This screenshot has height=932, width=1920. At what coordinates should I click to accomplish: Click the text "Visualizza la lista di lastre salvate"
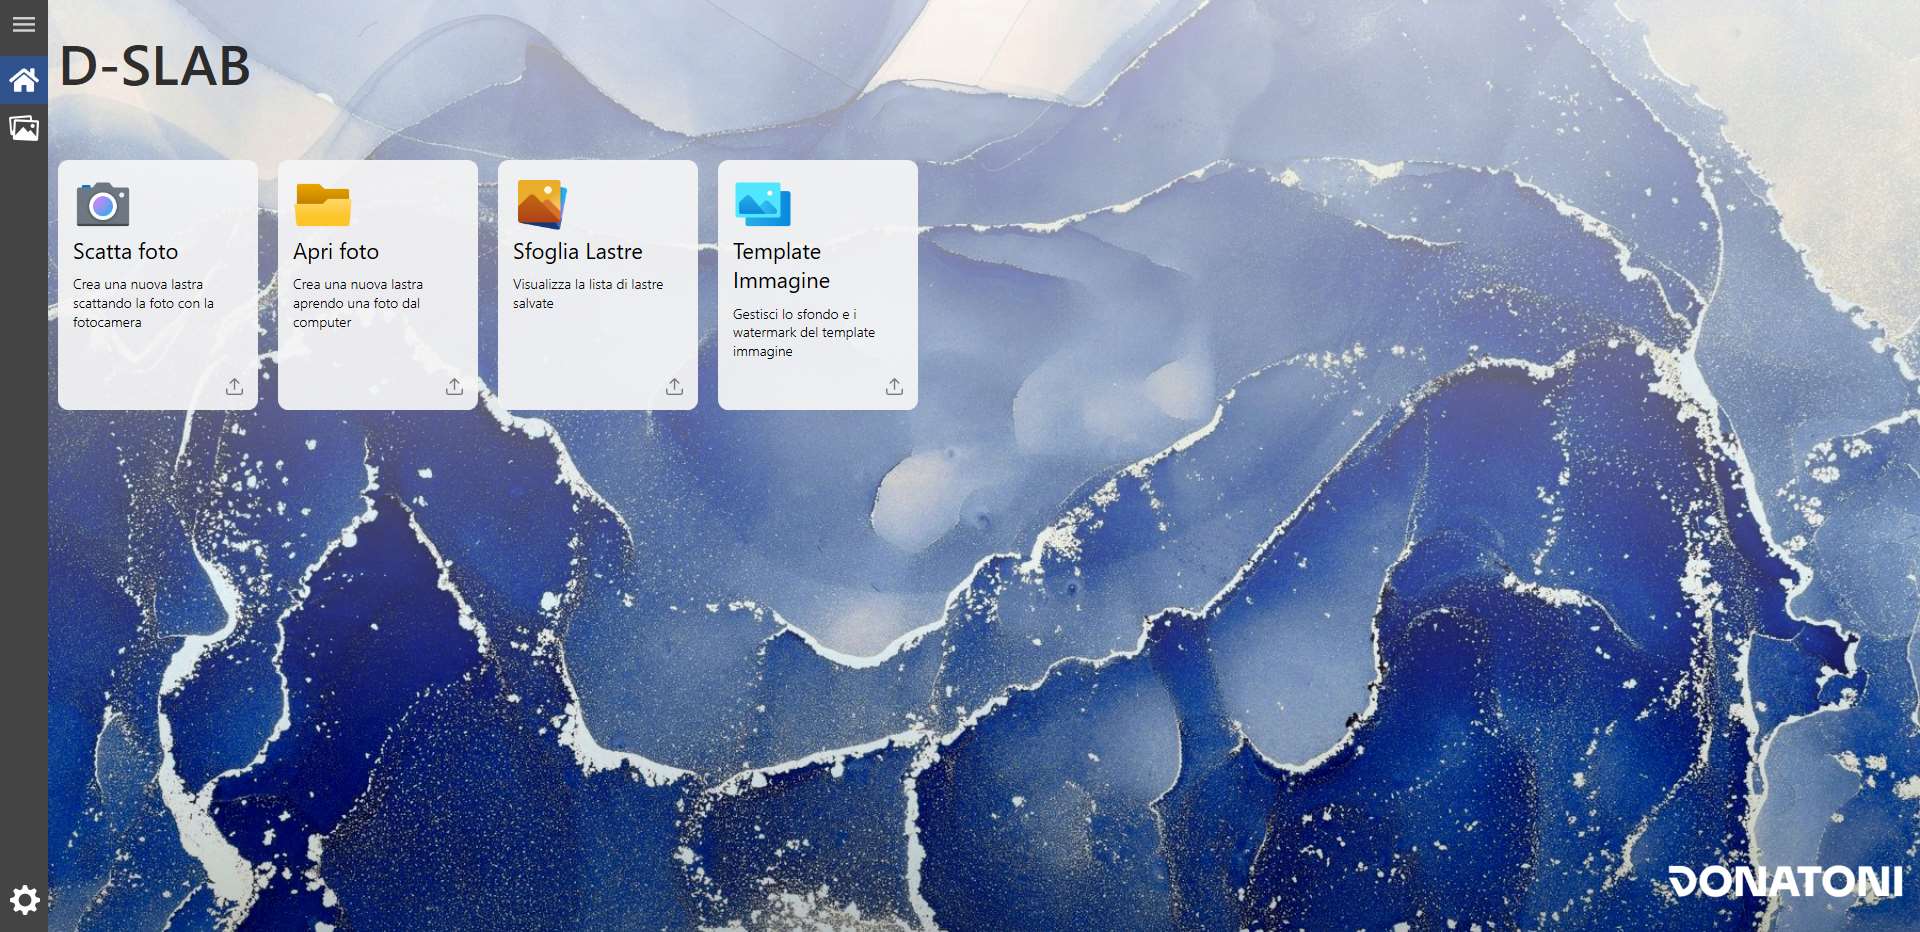point(588,294)
